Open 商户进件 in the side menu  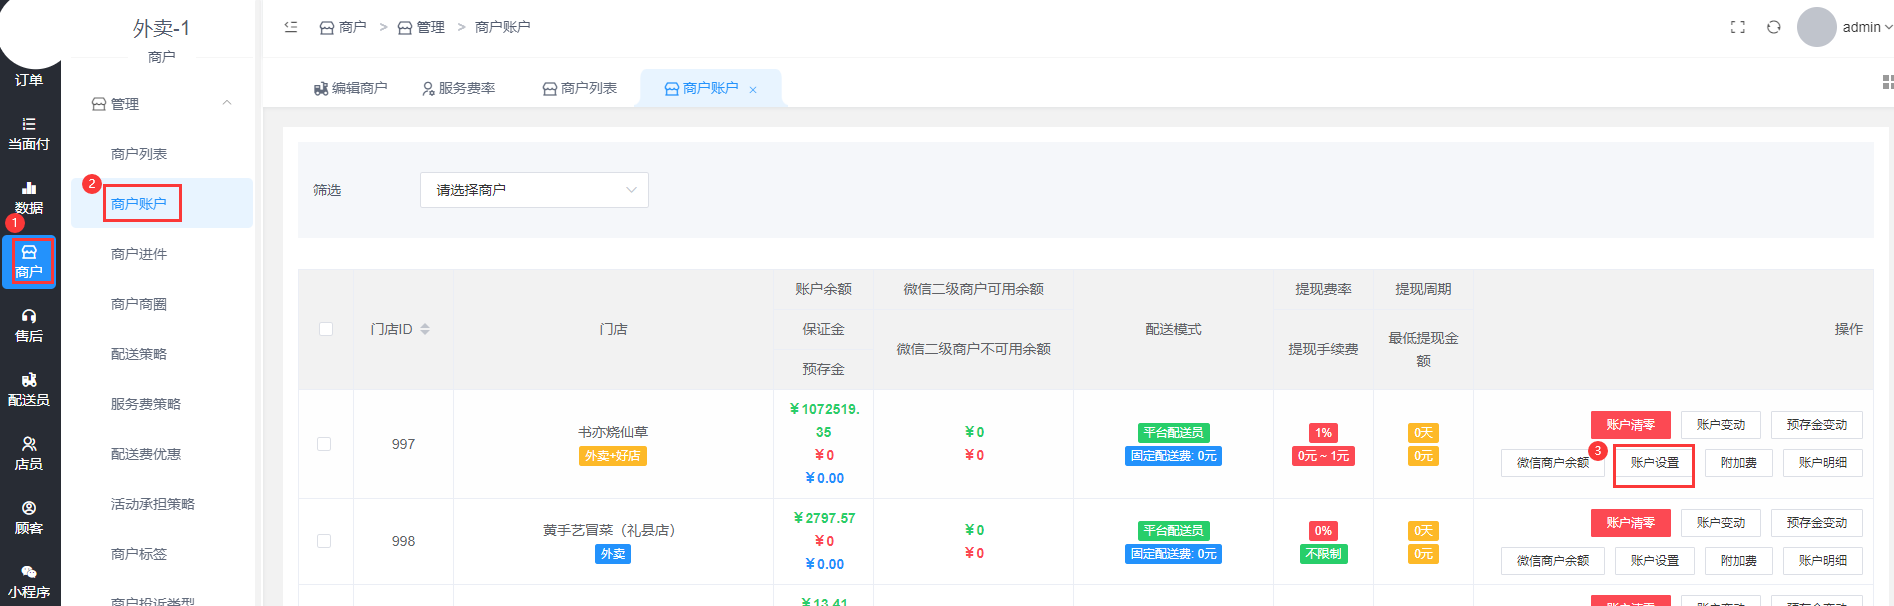[x=139, y=254]
